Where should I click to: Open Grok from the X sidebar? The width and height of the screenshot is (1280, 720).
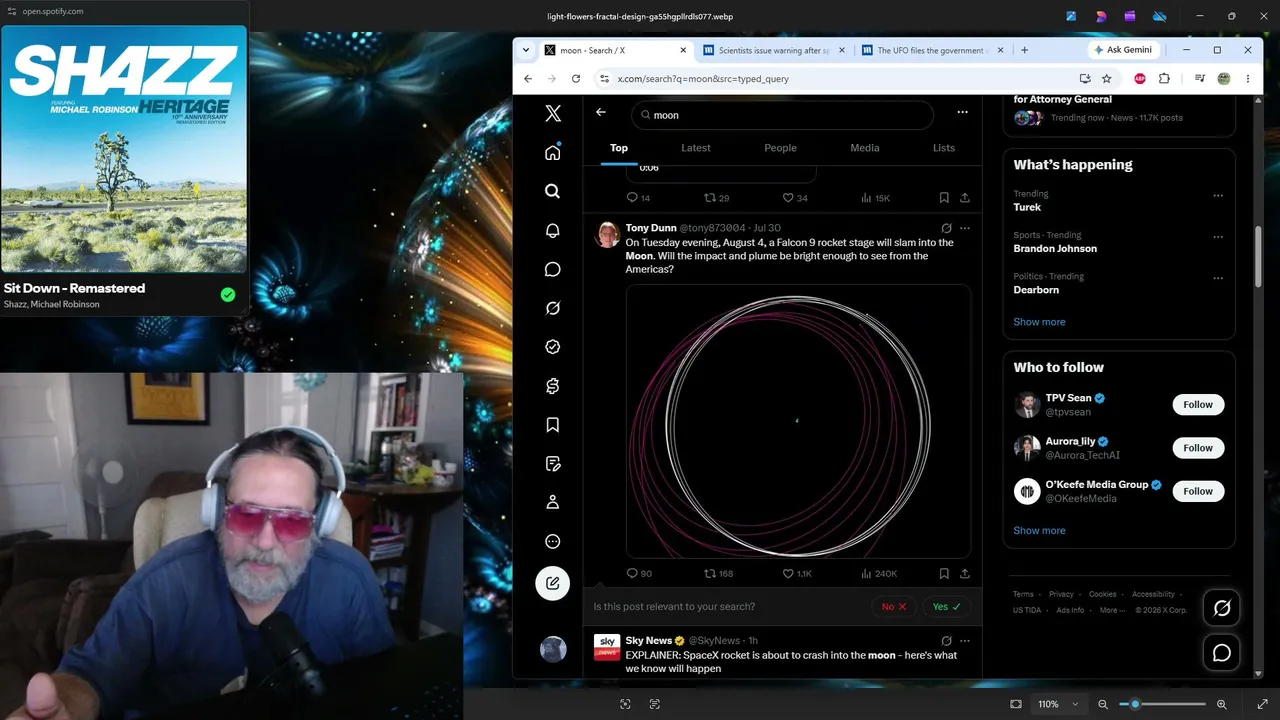point(552,308)
